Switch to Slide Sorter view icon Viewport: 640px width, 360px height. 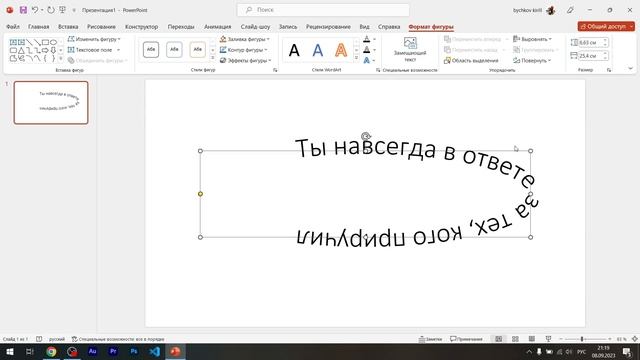pyautogui.click(x=516, y=339)
